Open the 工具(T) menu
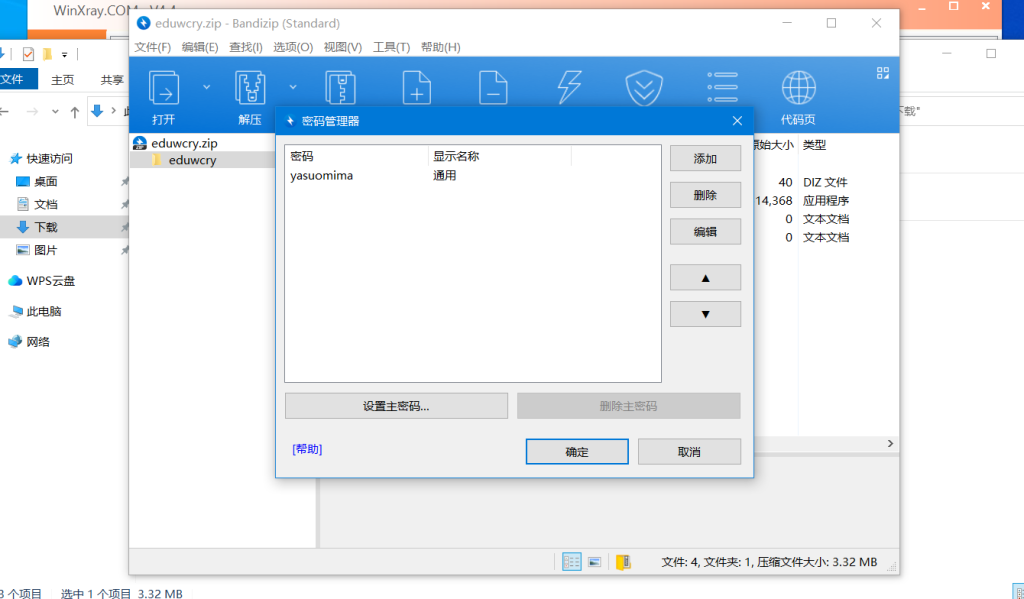The height and width of the screenshot is (599, 1024). coord(391,47)
